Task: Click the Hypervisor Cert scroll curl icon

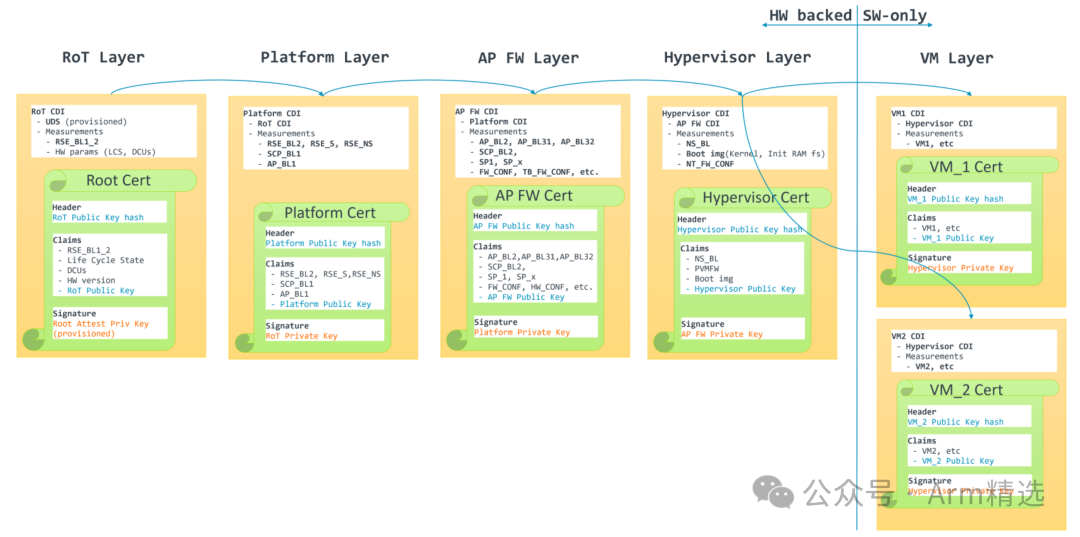Action: pyautogui.click(x=660, y=342)
